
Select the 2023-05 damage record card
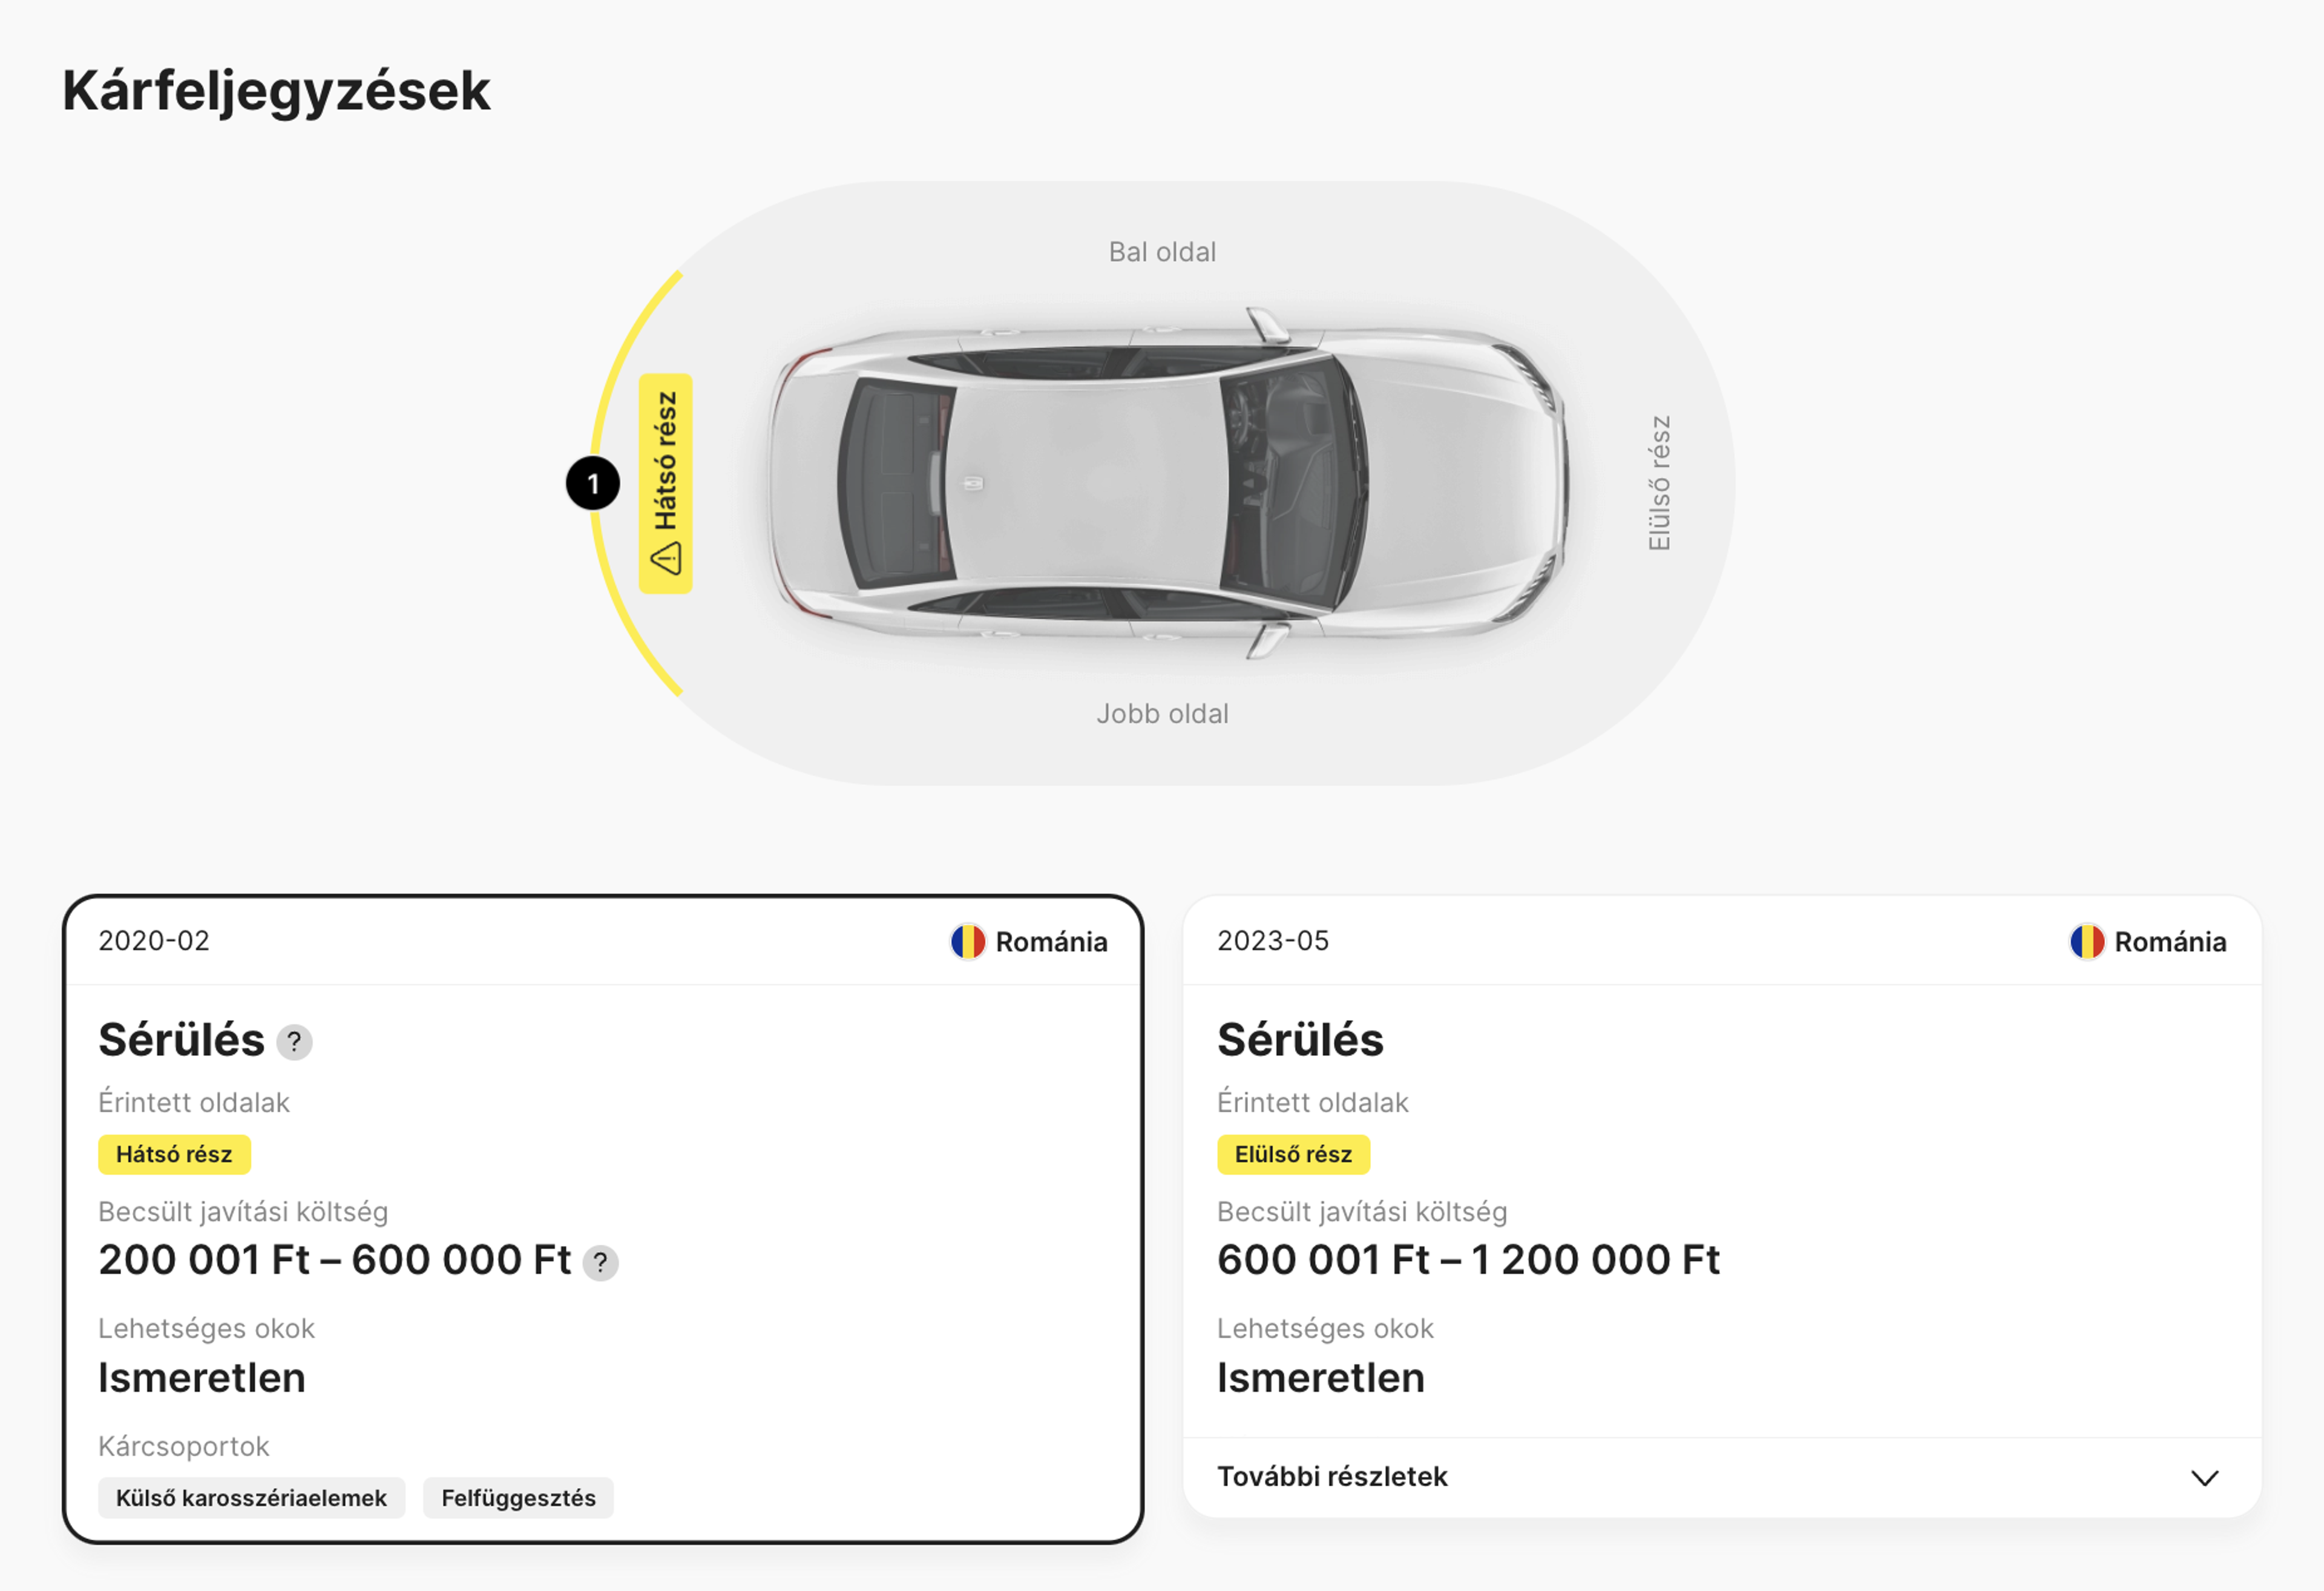(x=1722, y=1206)
